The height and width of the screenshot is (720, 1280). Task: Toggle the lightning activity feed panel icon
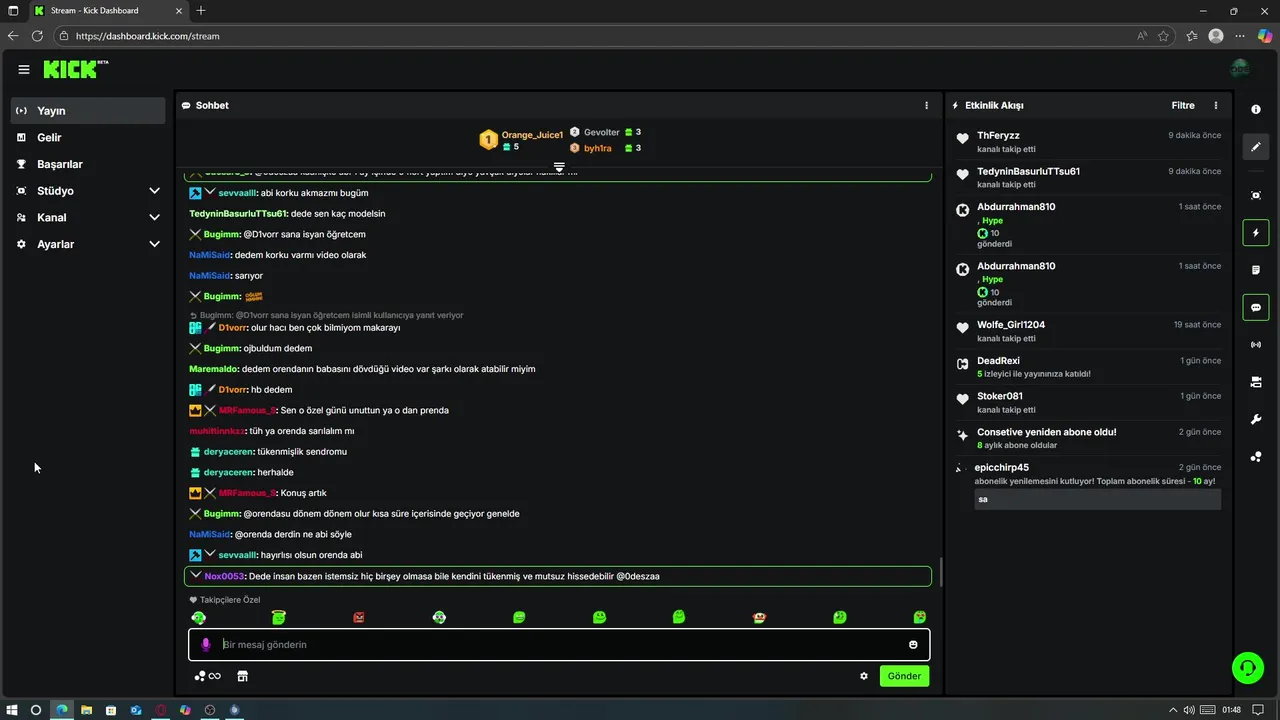click(x=1256, y=233)
